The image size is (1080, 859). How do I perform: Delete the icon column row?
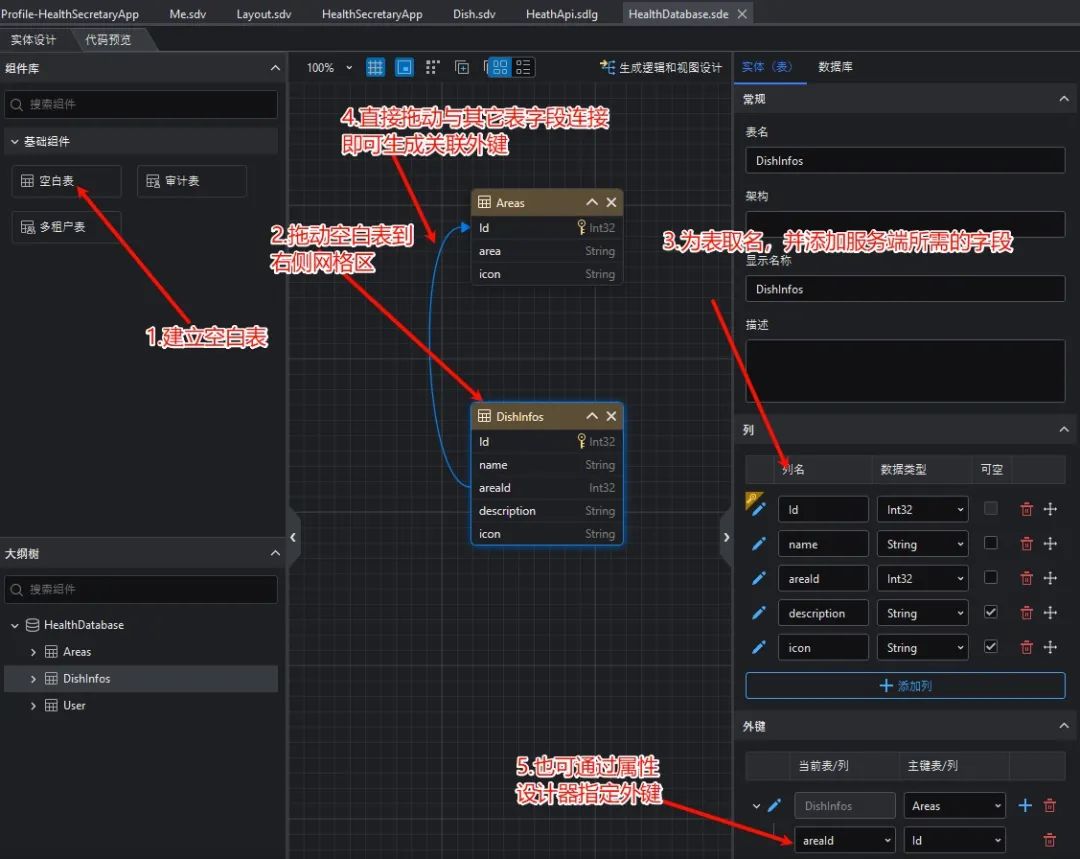coord(1026,647)
